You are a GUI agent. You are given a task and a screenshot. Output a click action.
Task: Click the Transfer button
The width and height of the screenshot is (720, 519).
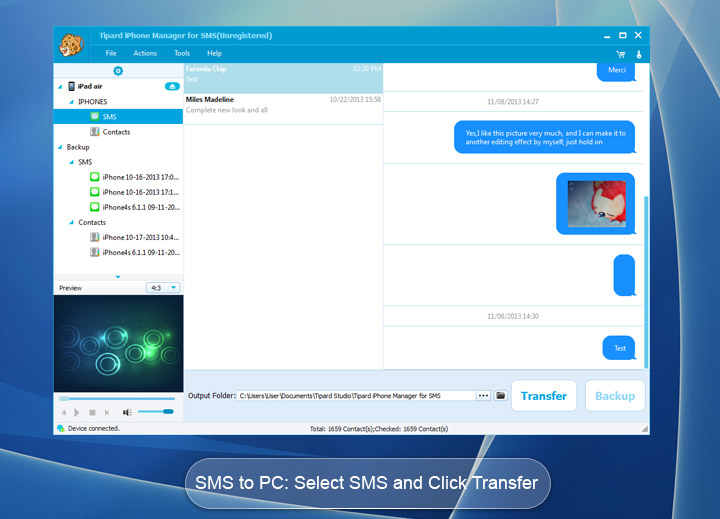click(x=544, y=396)
